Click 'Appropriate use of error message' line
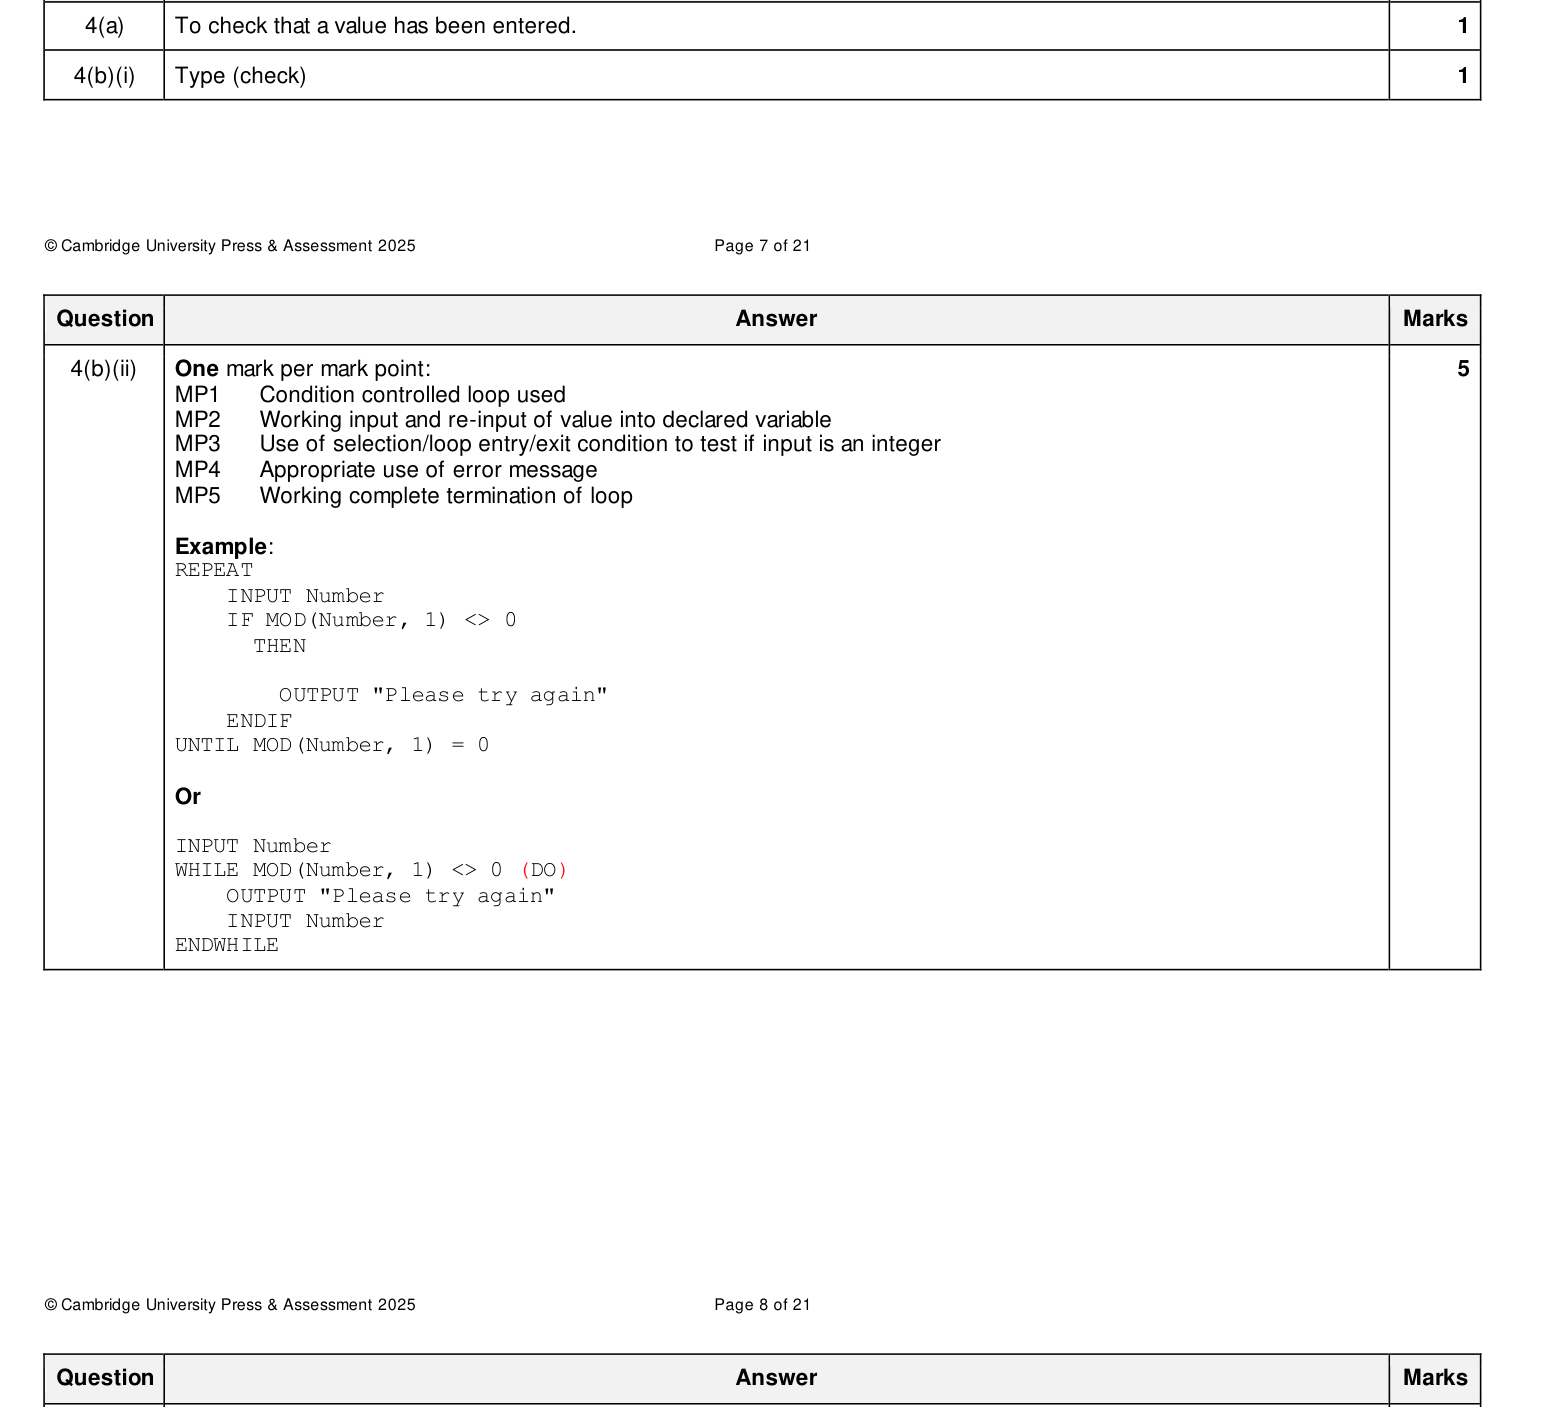Viewport: 1568px width, 1407px height. [428, 470]
